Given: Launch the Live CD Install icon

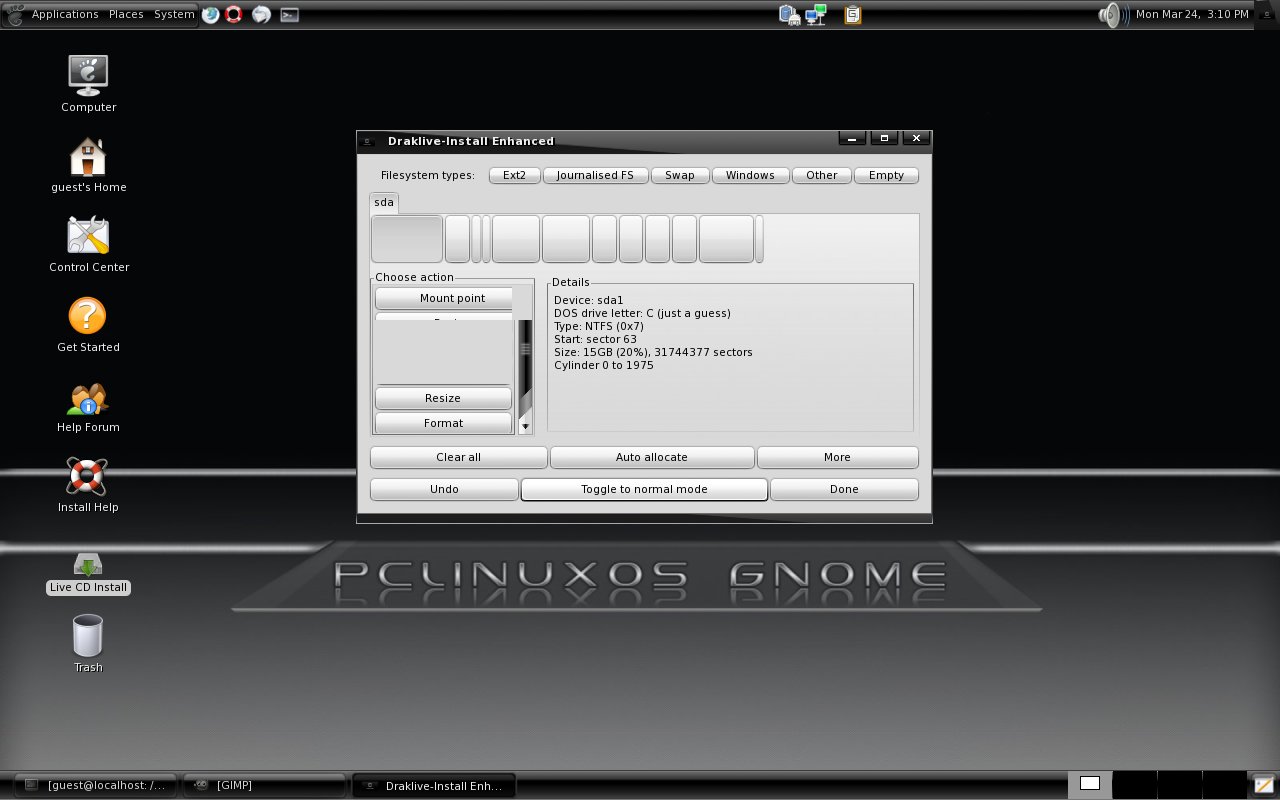Looking at the screenshot, I should tap(88, 565).
